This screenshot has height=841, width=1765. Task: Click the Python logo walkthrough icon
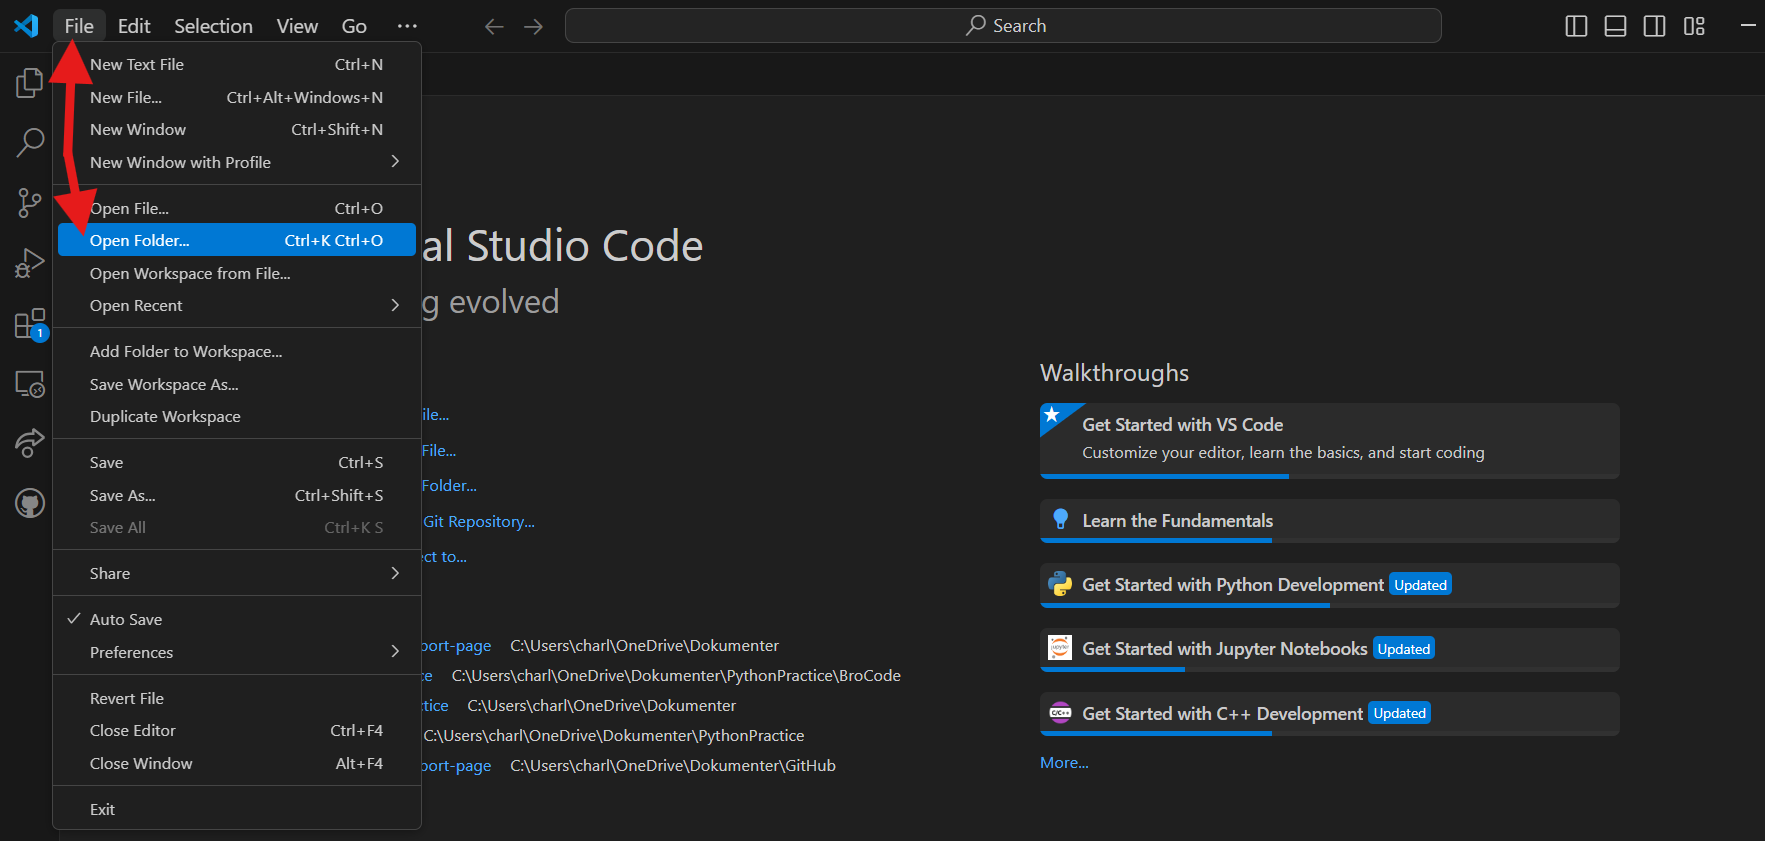pos(1060,584)
